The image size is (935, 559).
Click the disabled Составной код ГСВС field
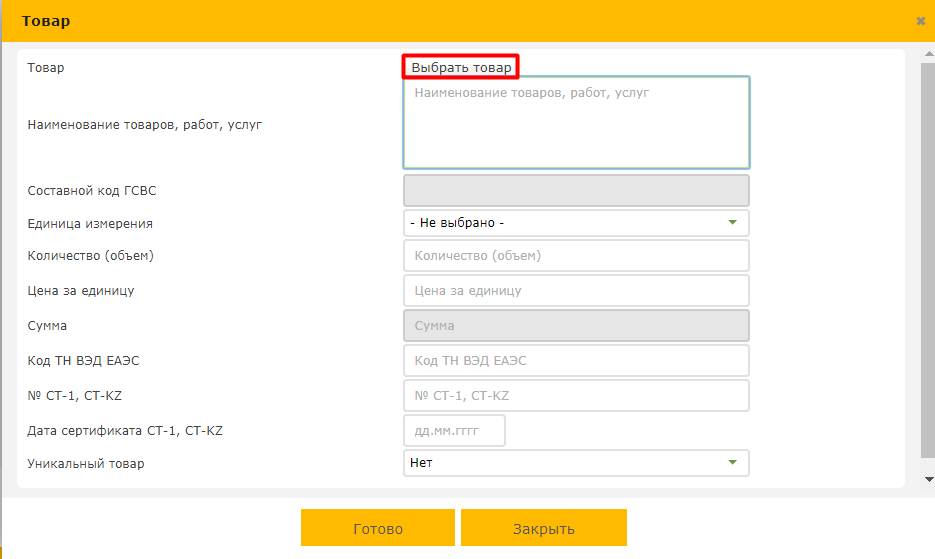[x=576, y=190]
